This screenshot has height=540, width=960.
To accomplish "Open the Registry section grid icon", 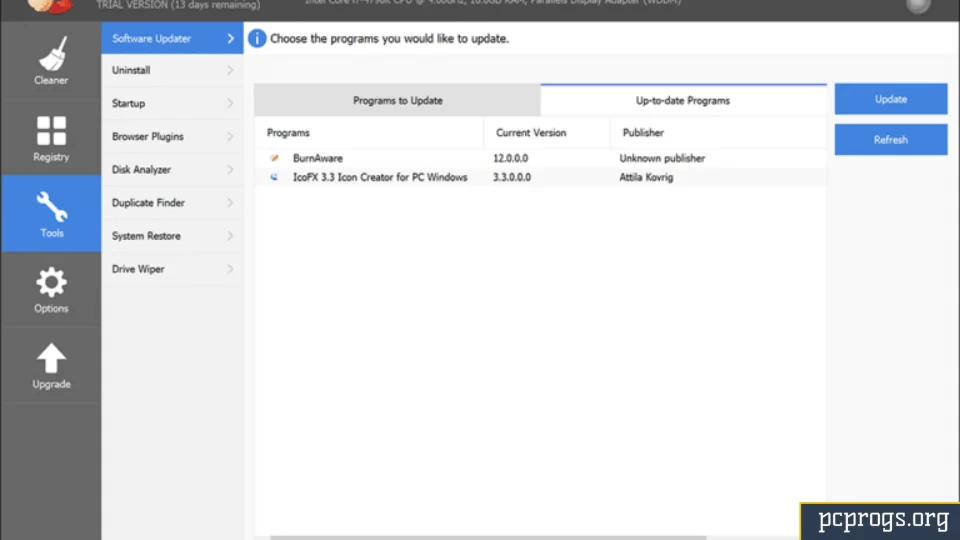I will point(51,130).
